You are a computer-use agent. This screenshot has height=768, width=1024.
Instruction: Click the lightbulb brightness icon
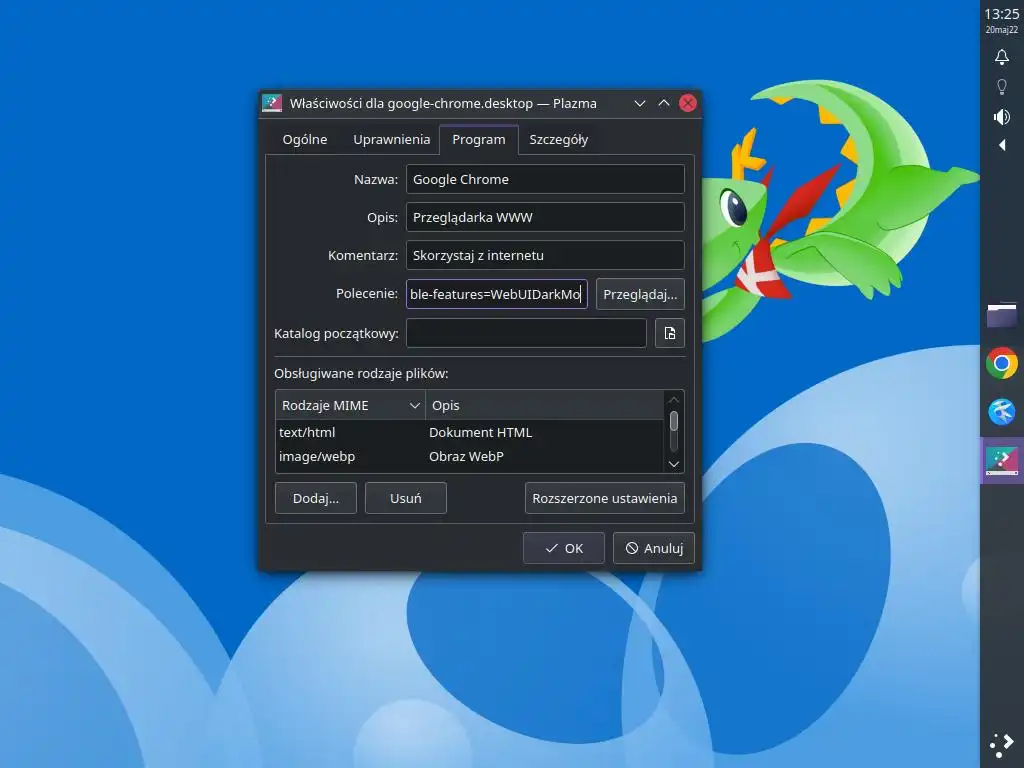point(1002,87)
